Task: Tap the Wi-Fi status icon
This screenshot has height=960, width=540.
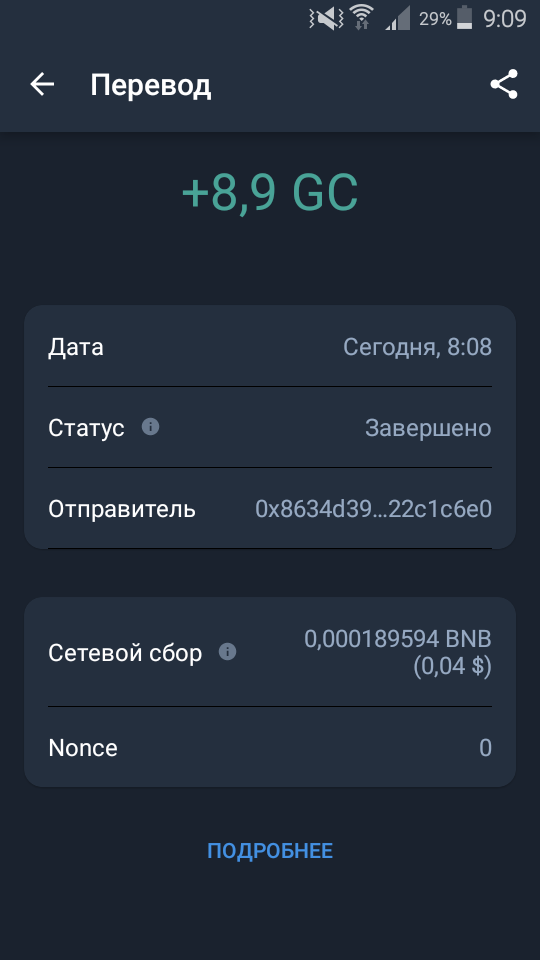Action: pos(362,17)
